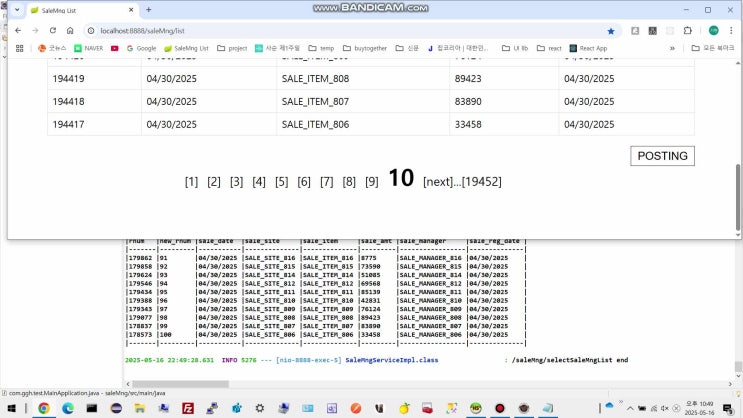
Task: Click the [next] pagination link
Action: [x=440, y=182]
